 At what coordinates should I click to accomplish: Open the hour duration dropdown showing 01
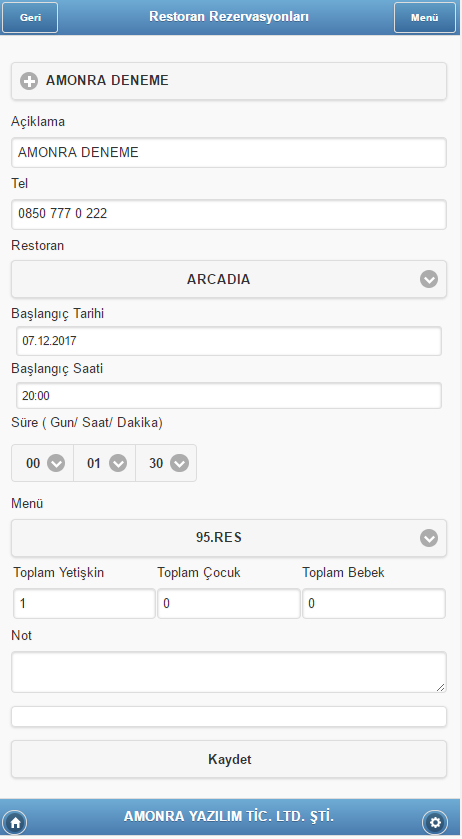[104, 463]
